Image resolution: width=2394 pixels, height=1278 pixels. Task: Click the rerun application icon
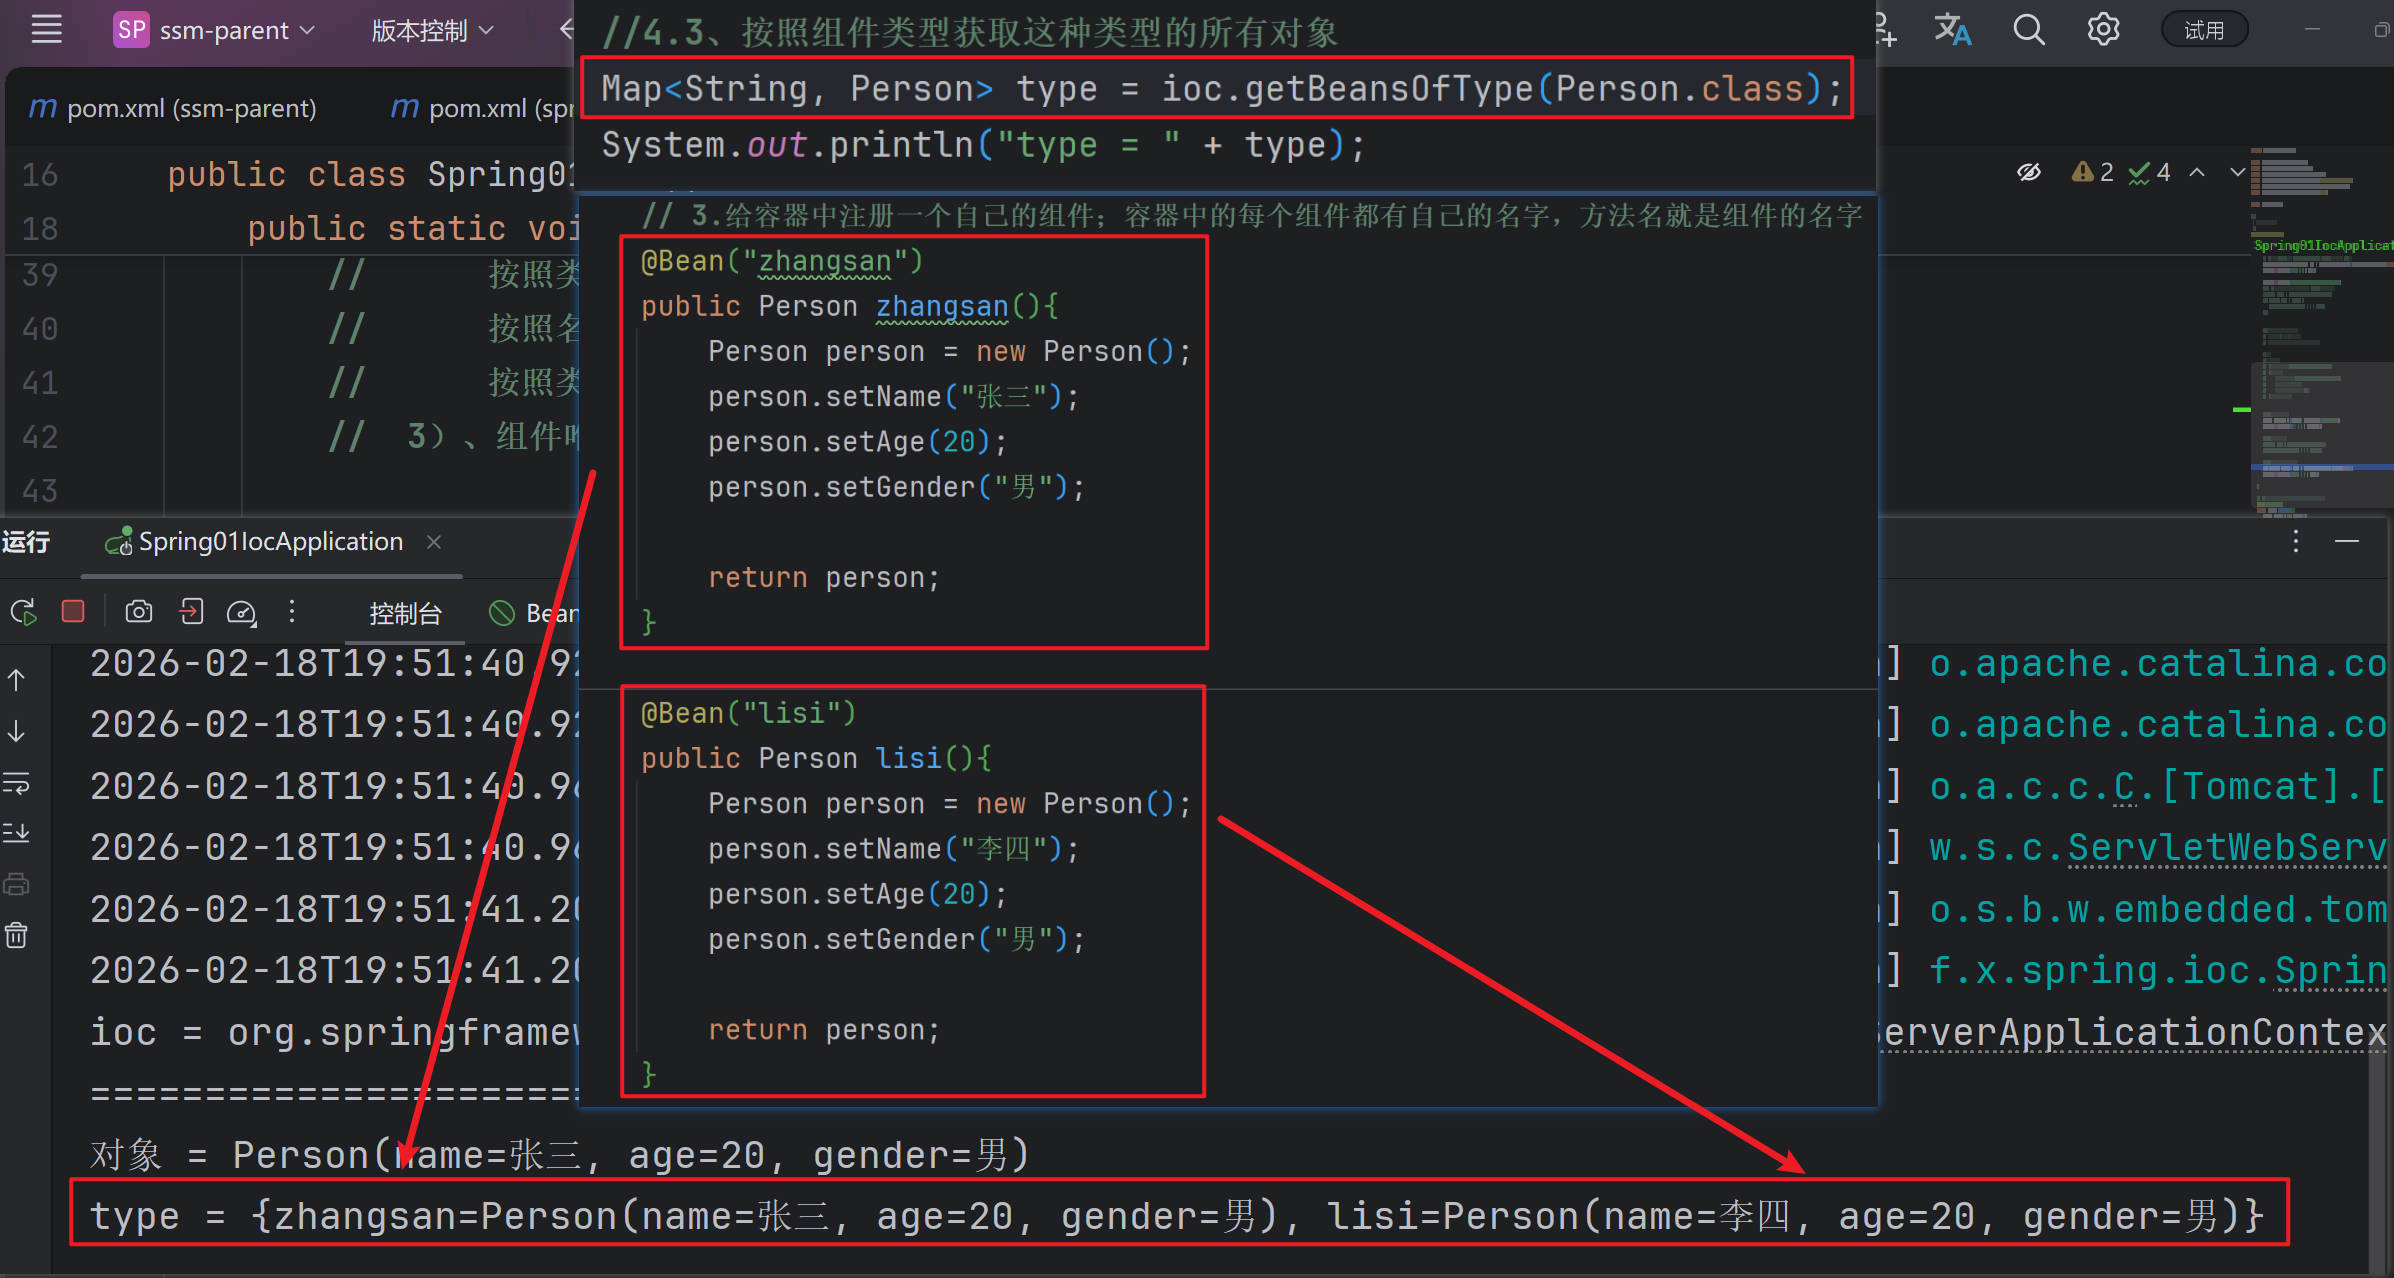pos(23,612)
